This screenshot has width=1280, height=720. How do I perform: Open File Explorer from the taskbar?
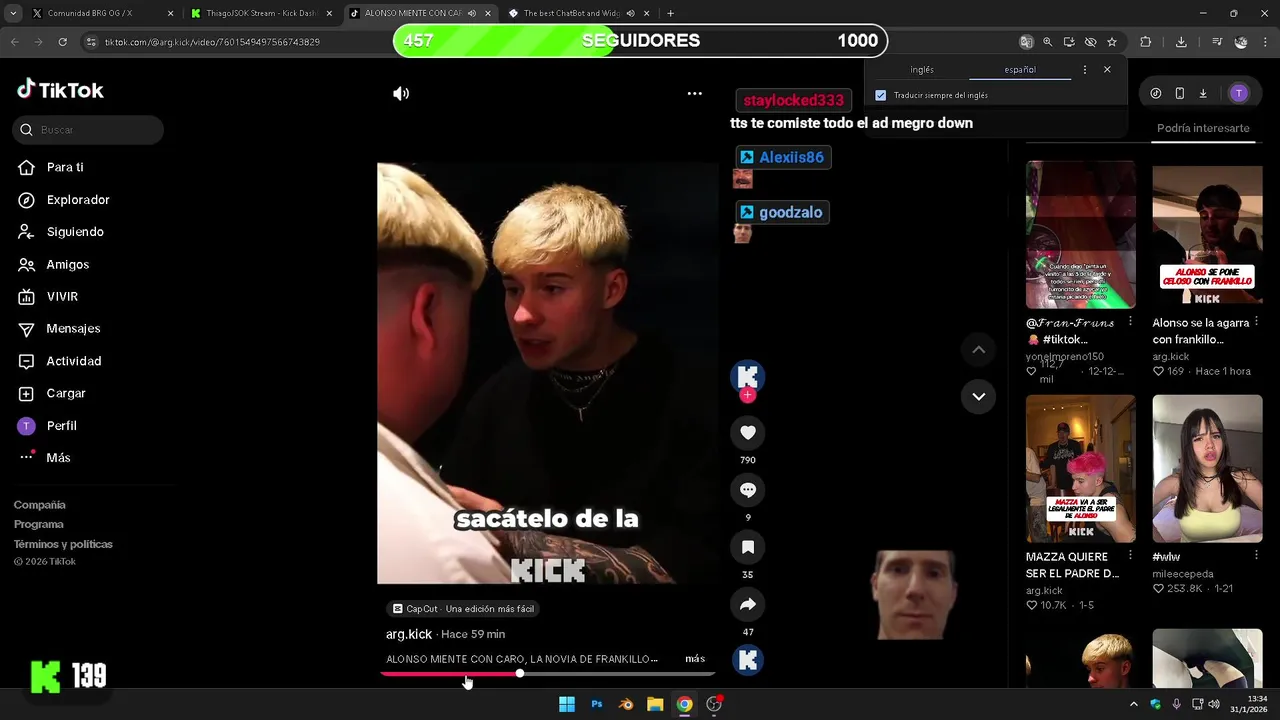[655, 704]
